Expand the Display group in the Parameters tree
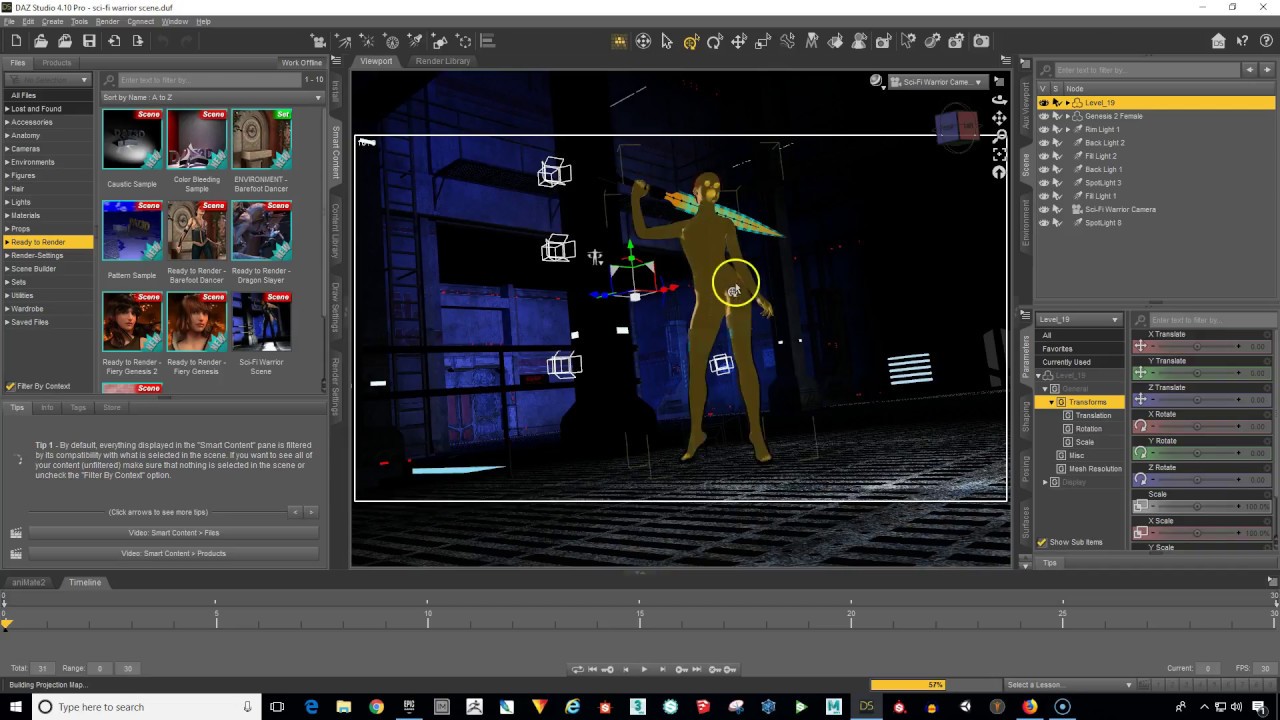1280x720 pixels. tap(1045, 482)
